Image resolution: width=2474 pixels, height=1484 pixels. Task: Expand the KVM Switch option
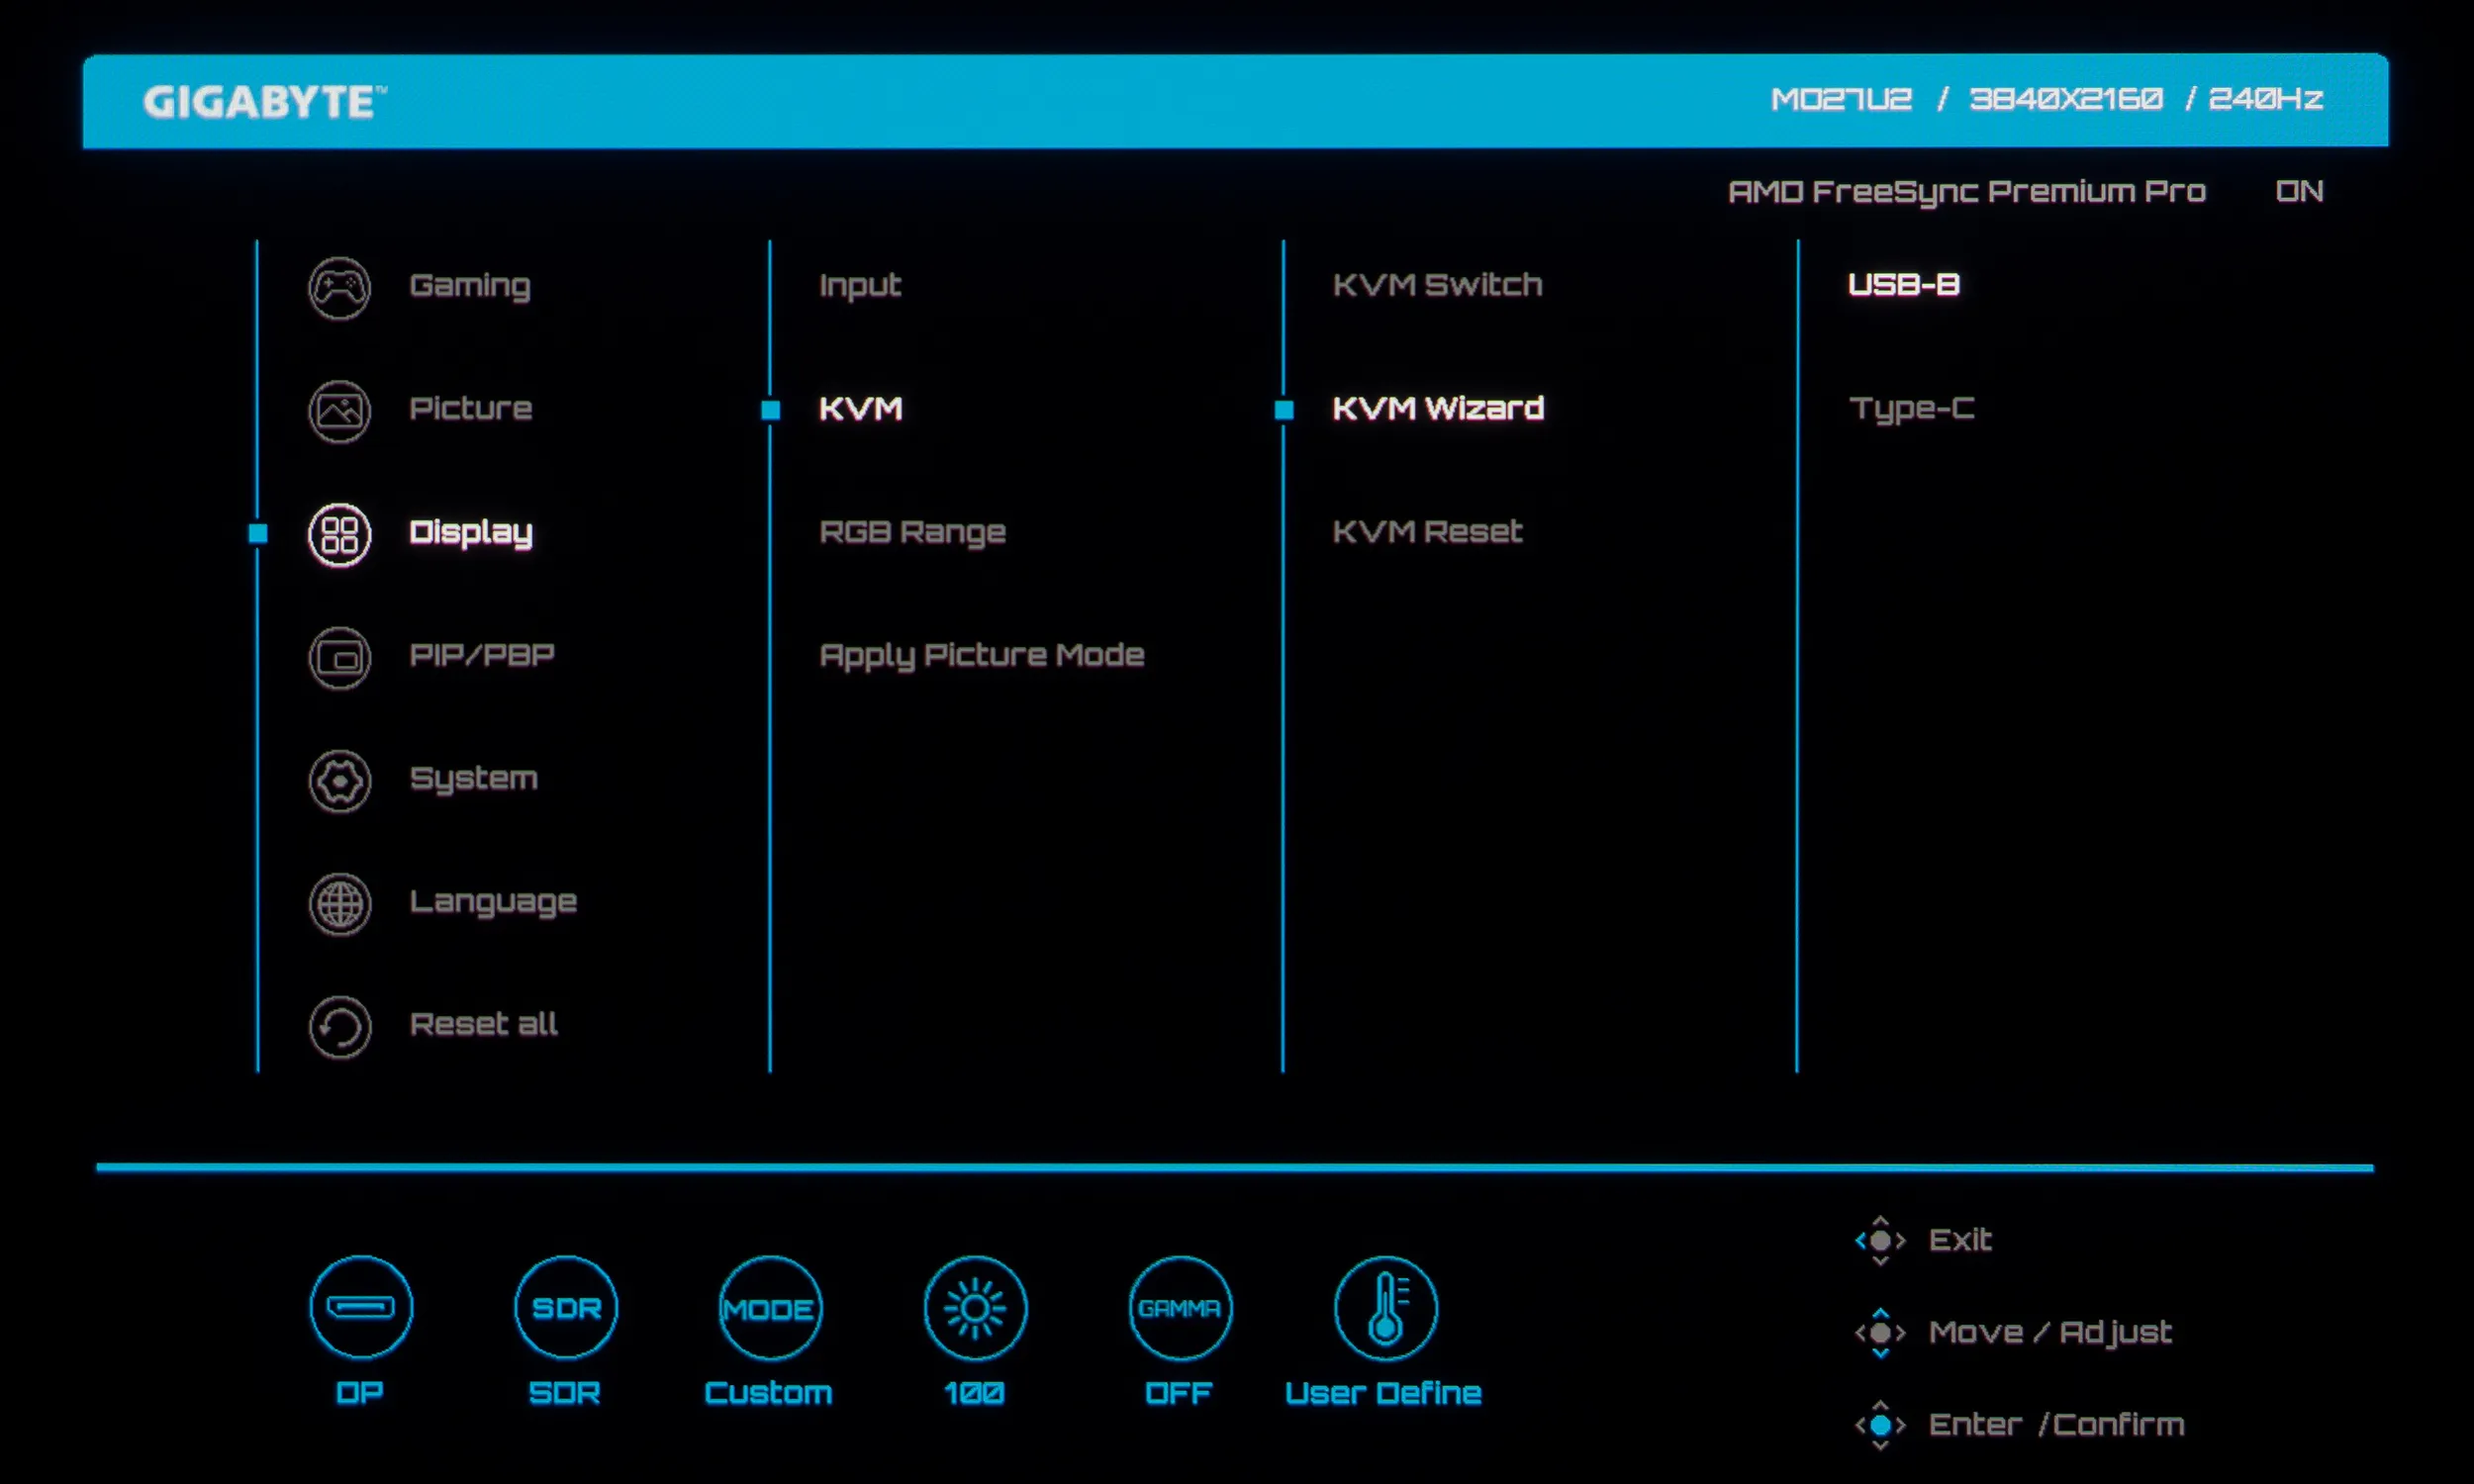(x=1437, y=285)
